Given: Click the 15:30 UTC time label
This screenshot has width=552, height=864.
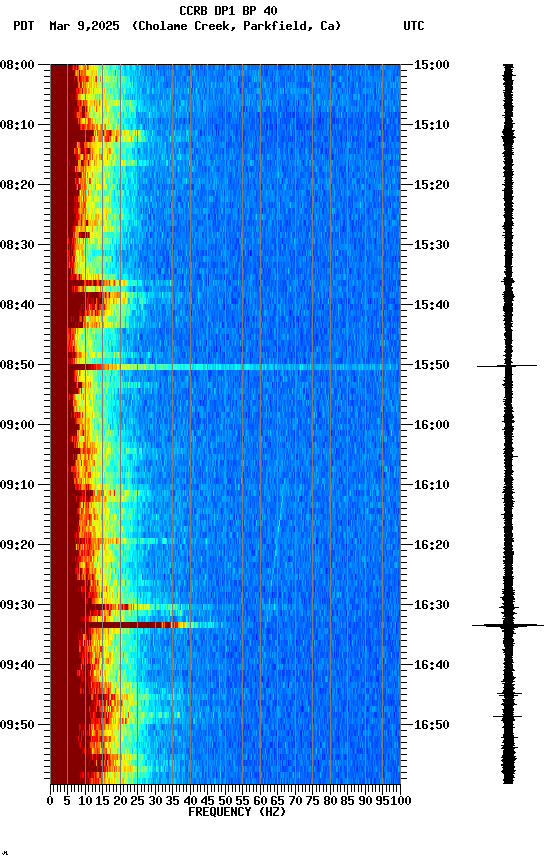Looking at the screenshot, I should coord(432,245).
